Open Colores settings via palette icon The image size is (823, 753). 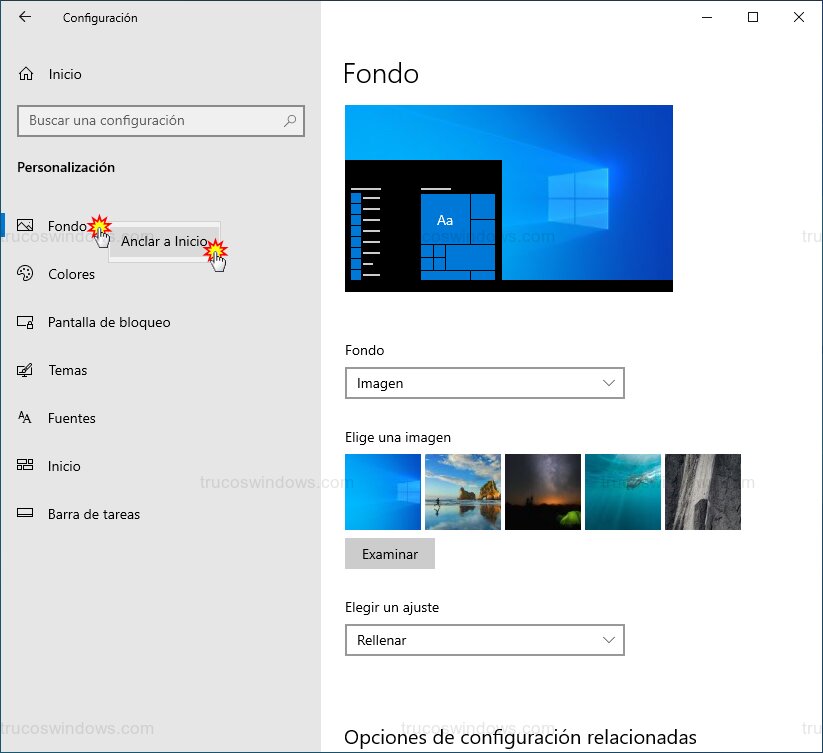point(25,274)
